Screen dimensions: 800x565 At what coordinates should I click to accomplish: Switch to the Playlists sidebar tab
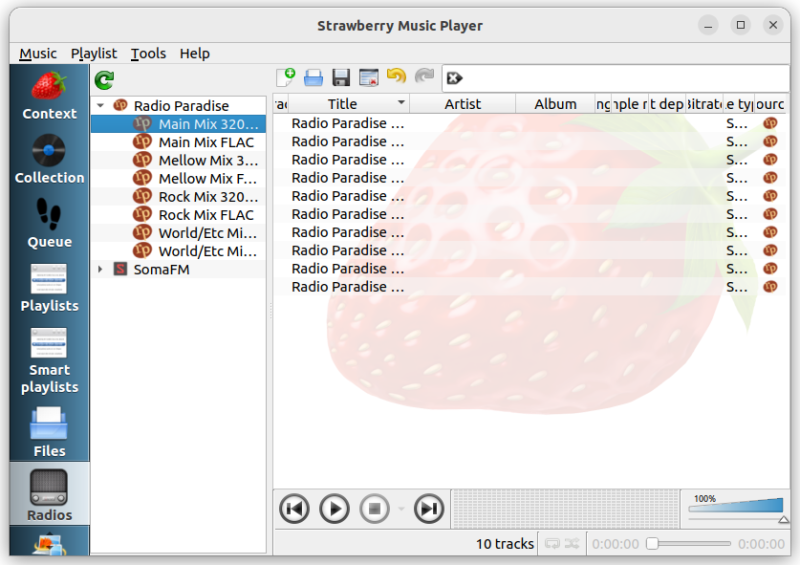(x=49, y=287)
